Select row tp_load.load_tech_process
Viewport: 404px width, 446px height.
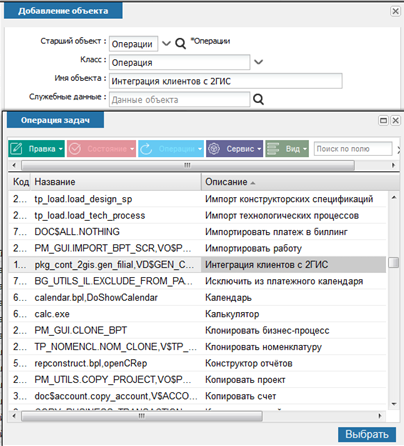197,215
